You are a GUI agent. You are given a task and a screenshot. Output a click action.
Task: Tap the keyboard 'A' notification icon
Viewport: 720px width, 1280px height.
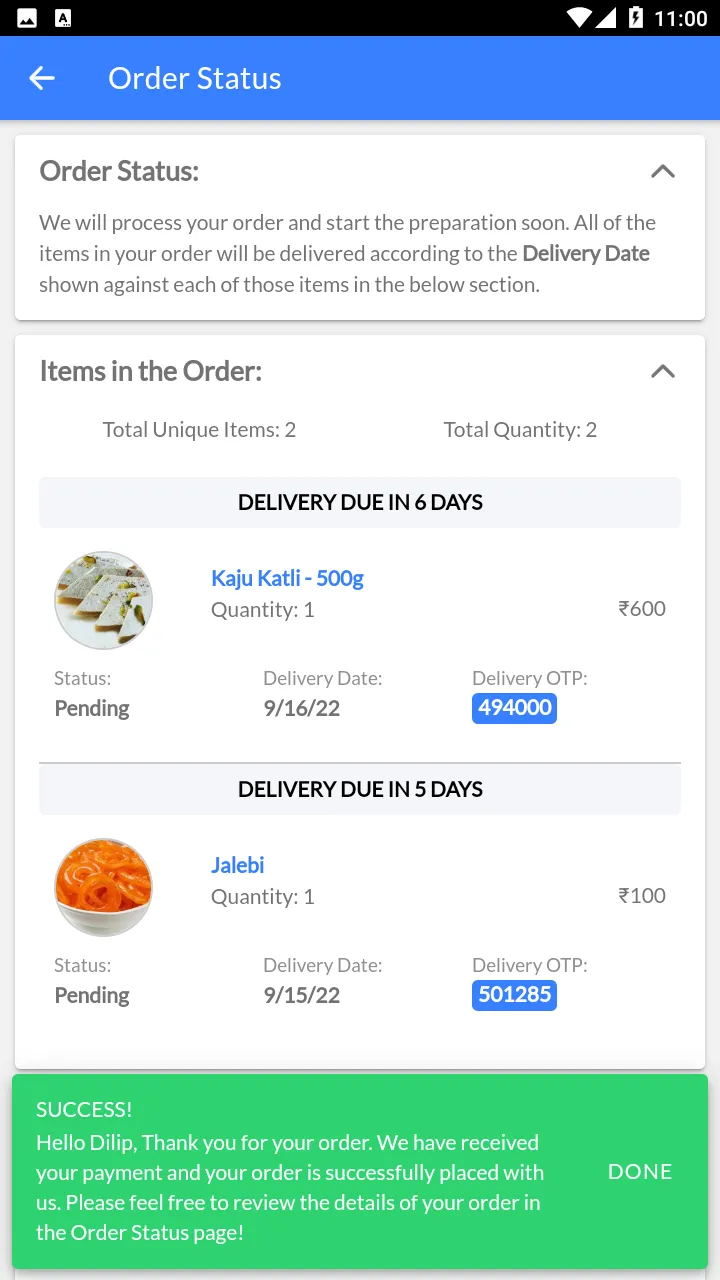coord(62,18)
